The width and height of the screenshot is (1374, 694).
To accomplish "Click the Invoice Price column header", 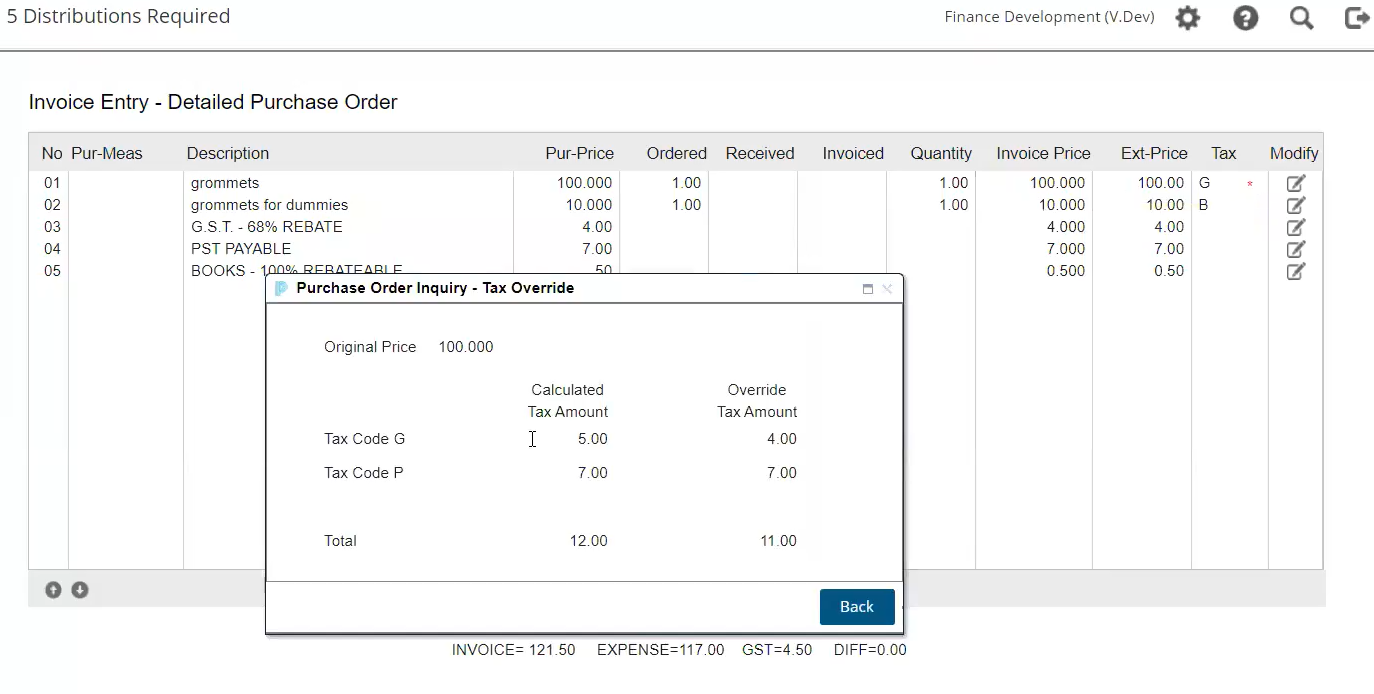I will (1042, 153).
